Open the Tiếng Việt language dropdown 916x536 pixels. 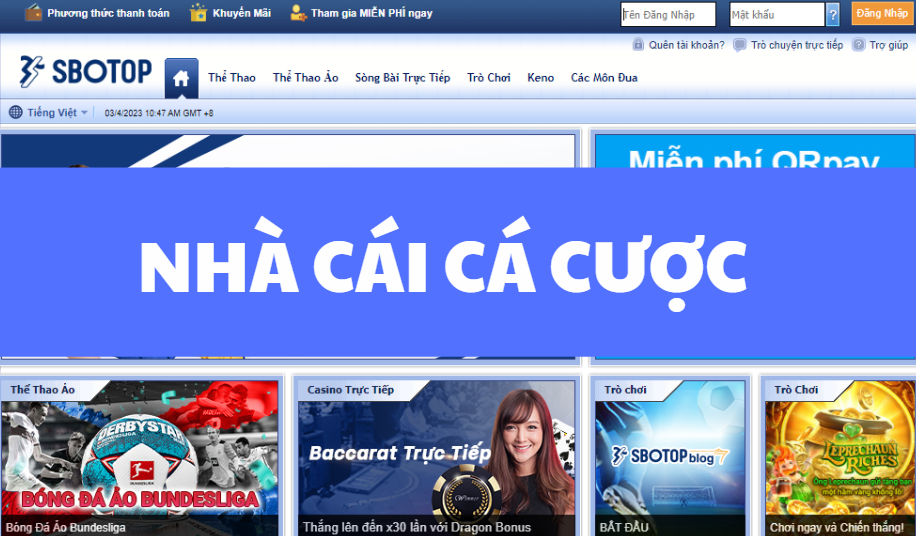(57, 113)
